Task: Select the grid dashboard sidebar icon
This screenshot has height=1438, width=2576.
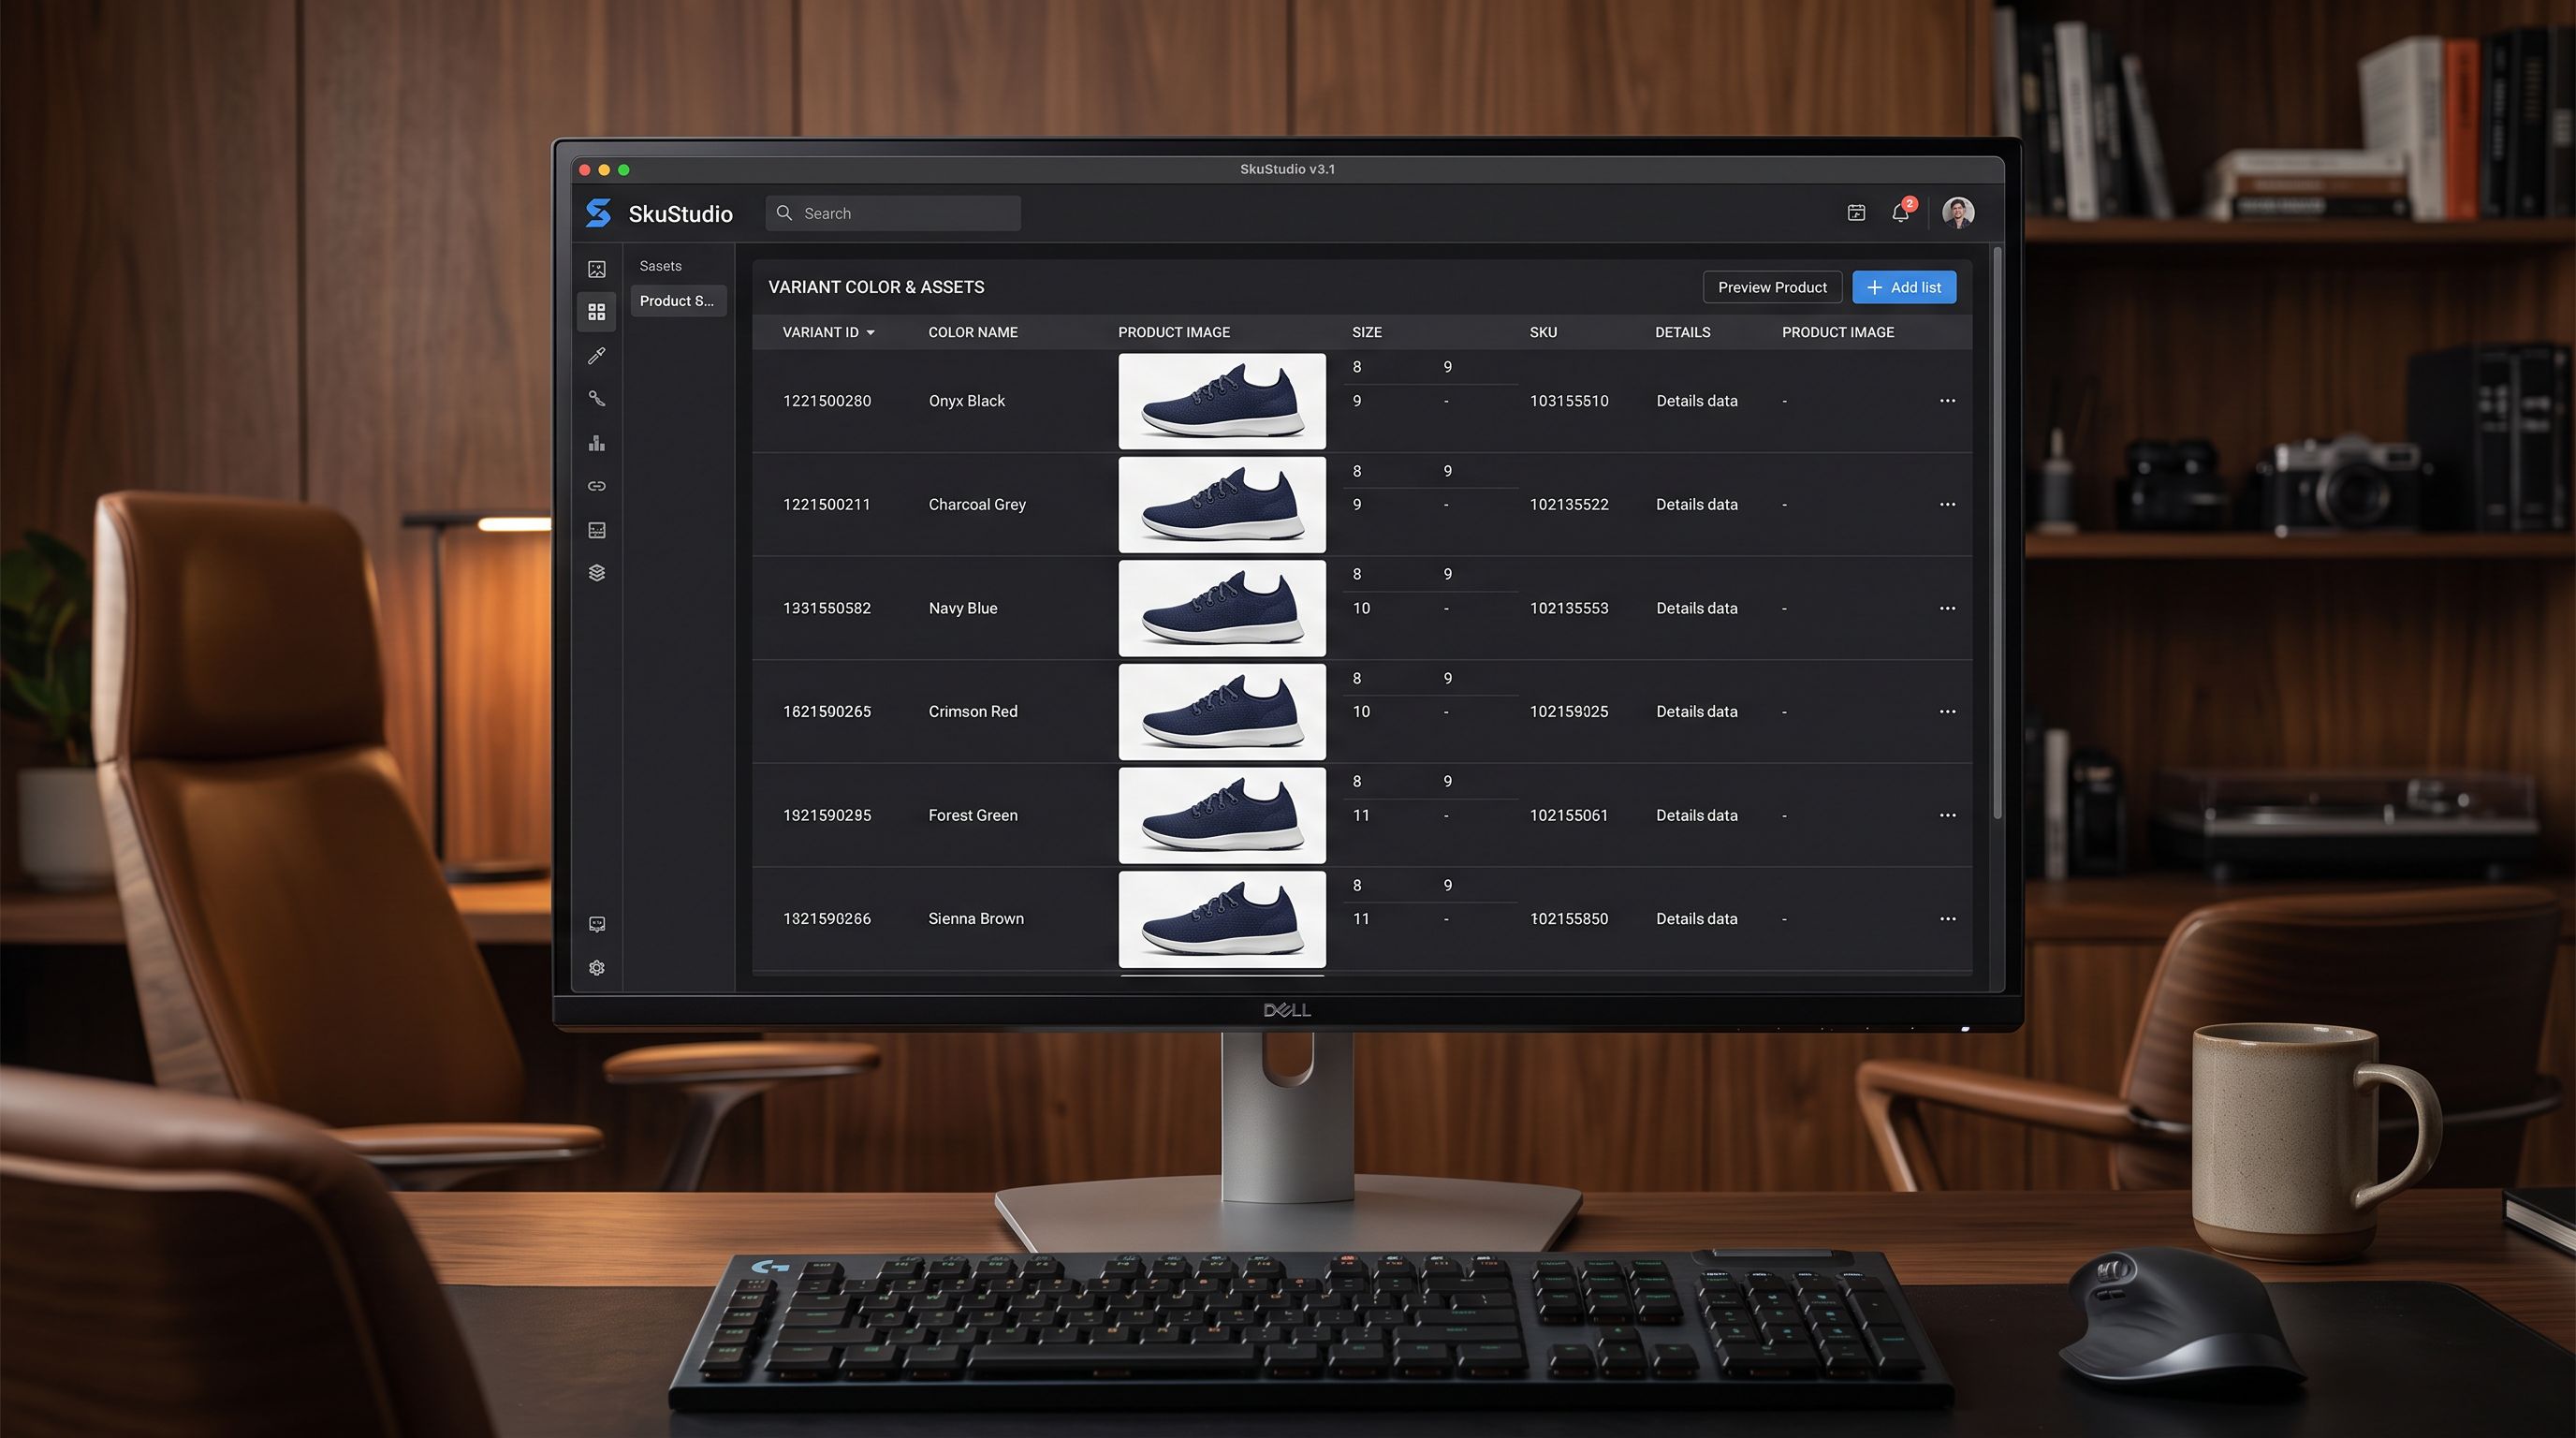Action: pyautogui.click(x=597, y=312)
